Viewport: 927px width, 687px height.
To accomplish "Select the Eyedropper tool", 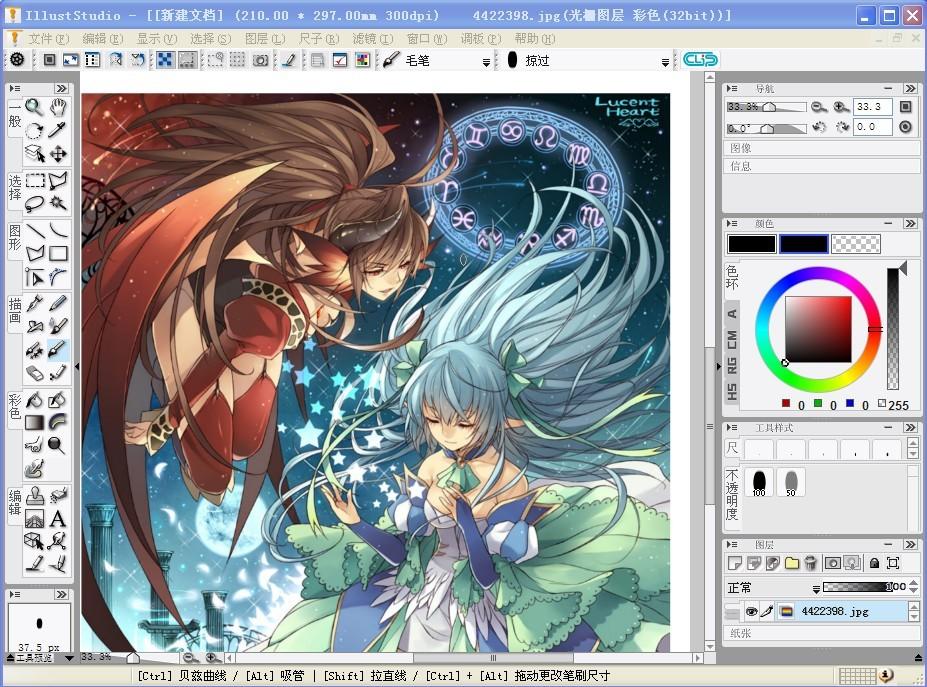I will 57,128.
